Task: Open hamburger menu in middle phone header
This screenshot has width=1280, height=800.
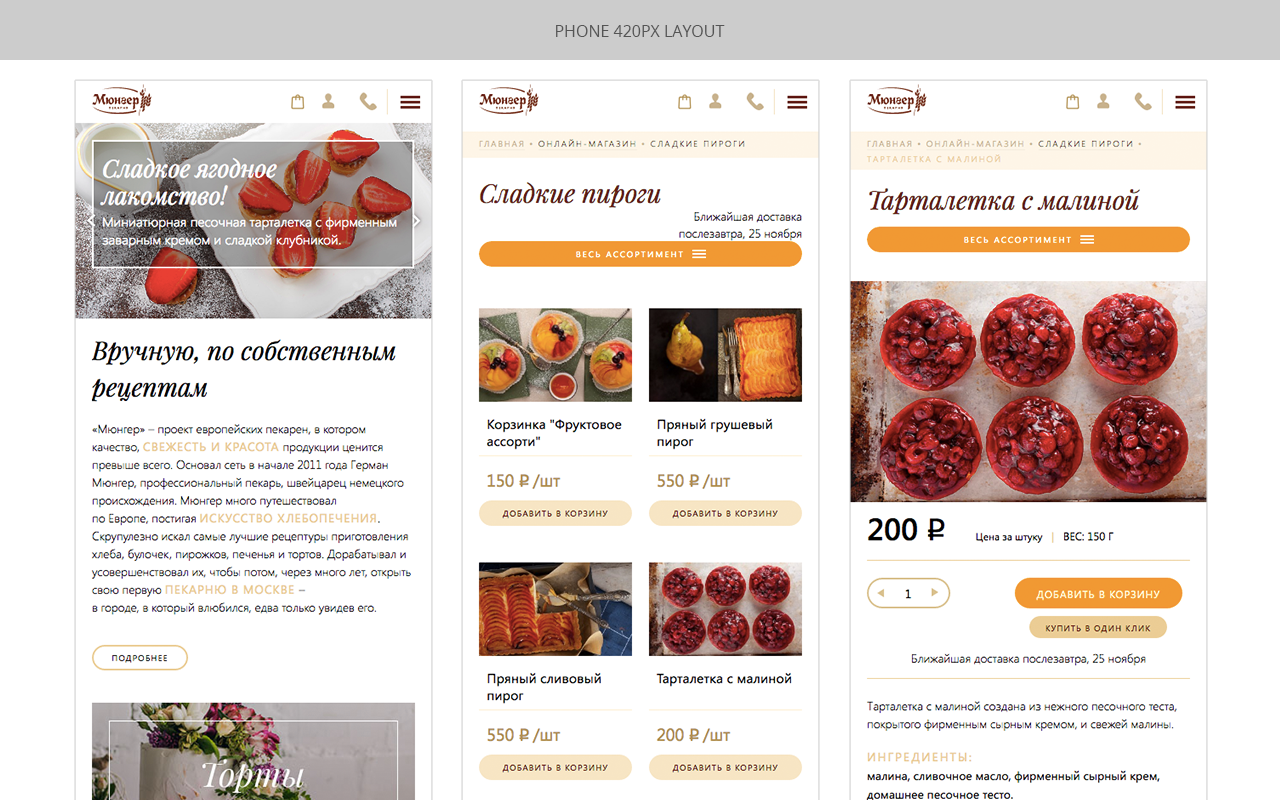Action: point(797,102)
